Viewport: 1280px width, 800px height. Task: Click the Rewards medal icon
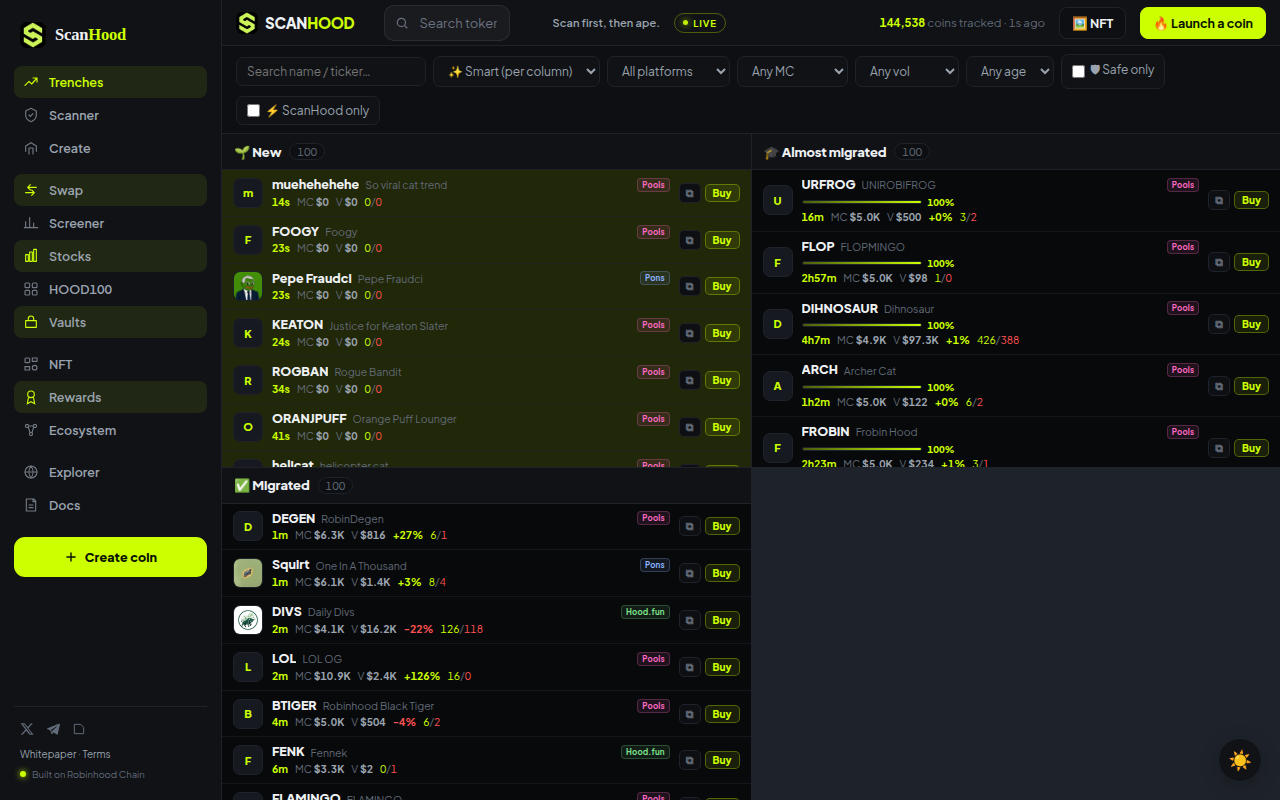pos(31,397)
